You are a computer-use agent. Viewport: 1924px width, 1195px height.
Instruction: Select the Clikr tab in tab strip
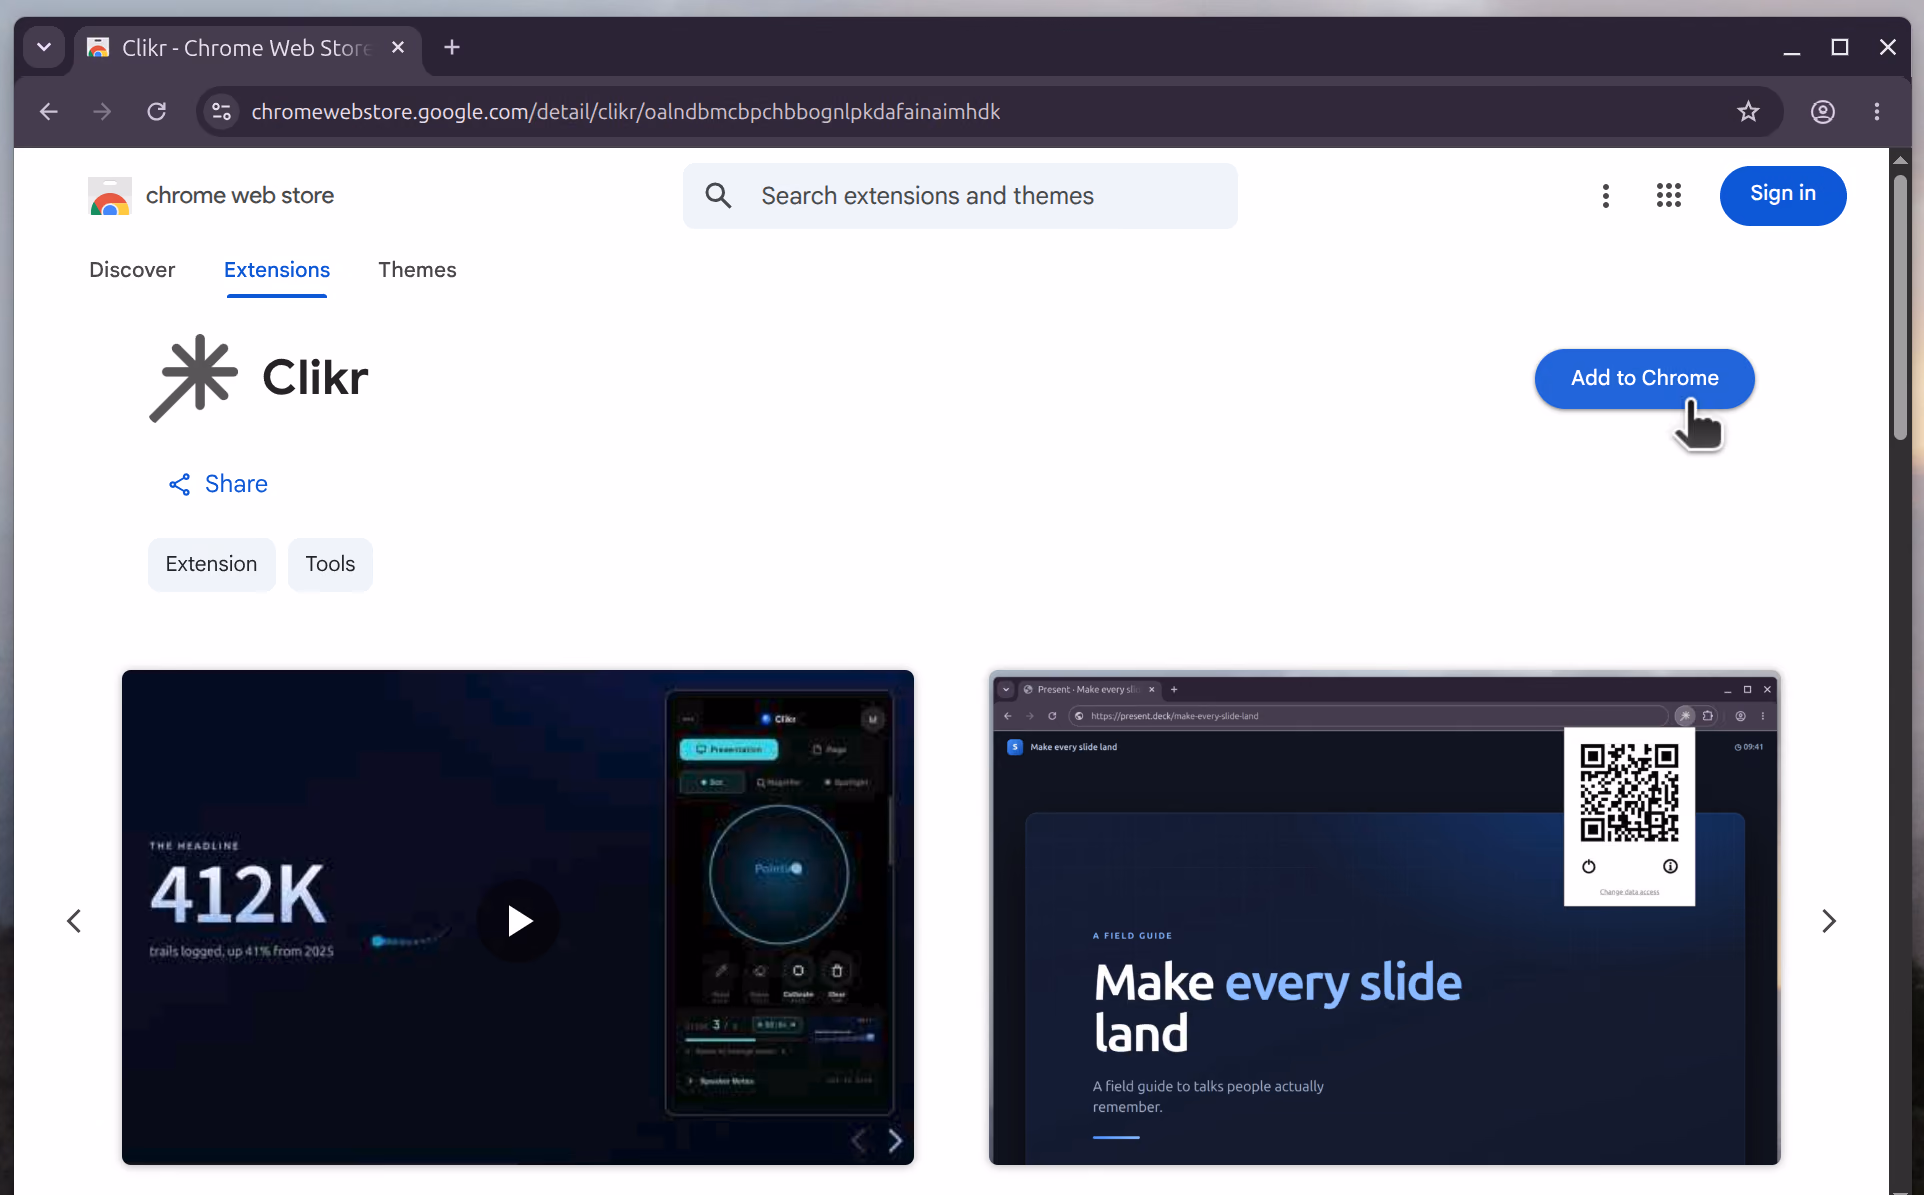tap(247, 47)
